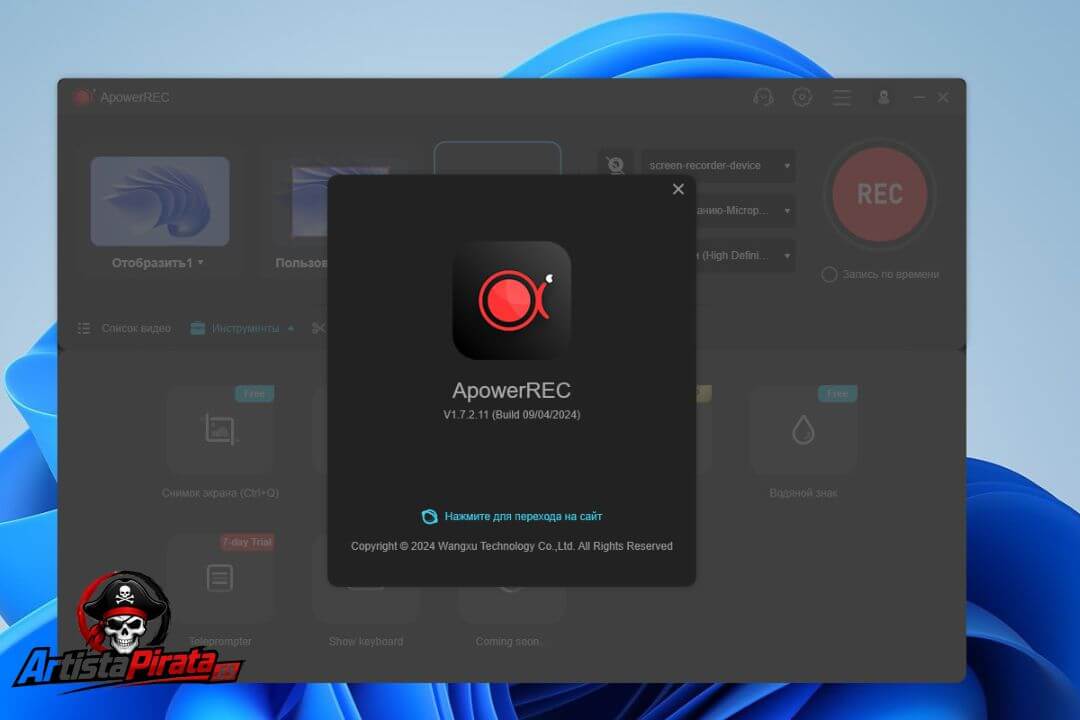
Task: Select the display 1 screen thumbnail
Action: 160,201
